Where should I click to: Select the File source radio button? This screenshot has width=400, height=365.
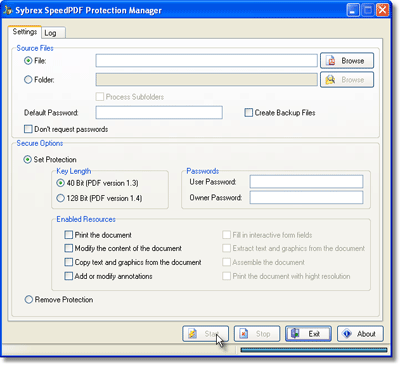(x=28, y=61)
